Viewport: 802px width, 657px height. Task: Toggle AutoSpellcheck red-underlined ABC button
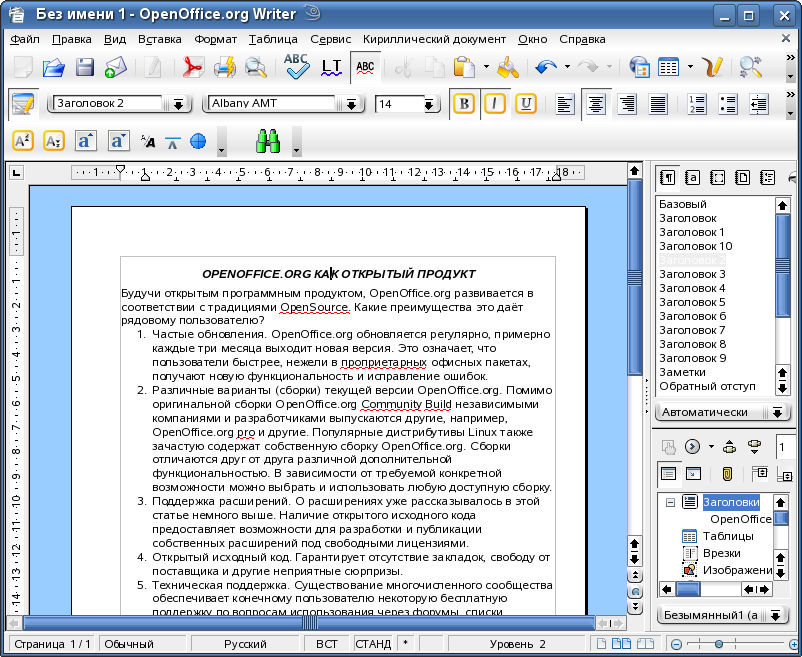point(366,67)
